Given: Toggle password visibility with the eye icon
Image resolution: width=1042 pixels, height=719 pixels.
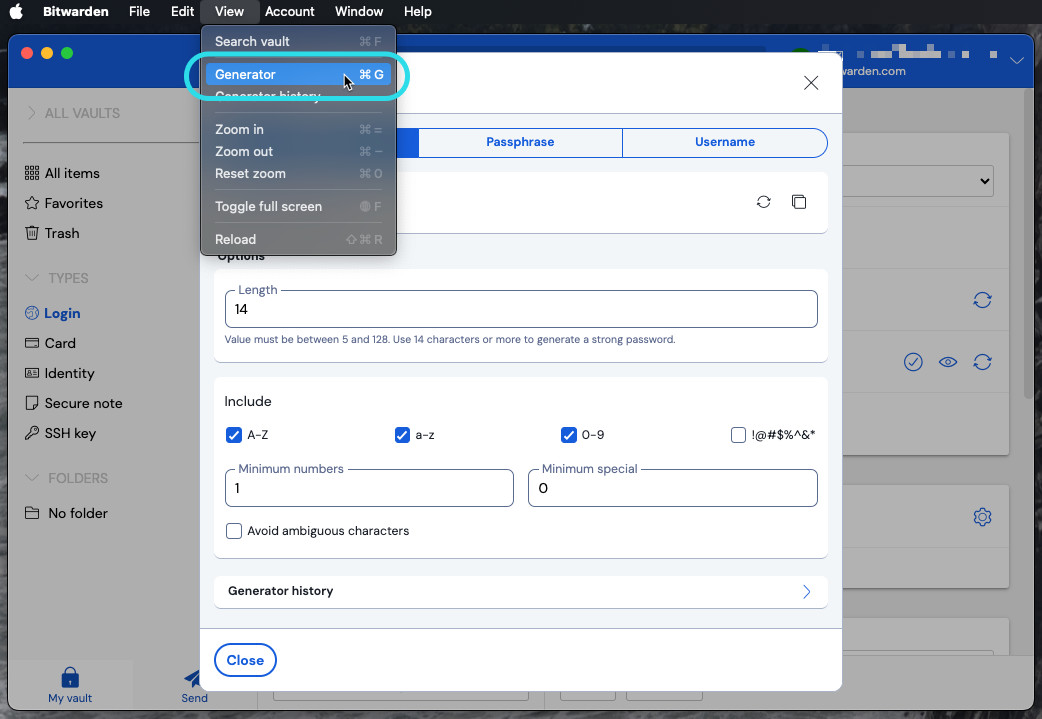Looking at the screenshot, I should click(948, 362).
